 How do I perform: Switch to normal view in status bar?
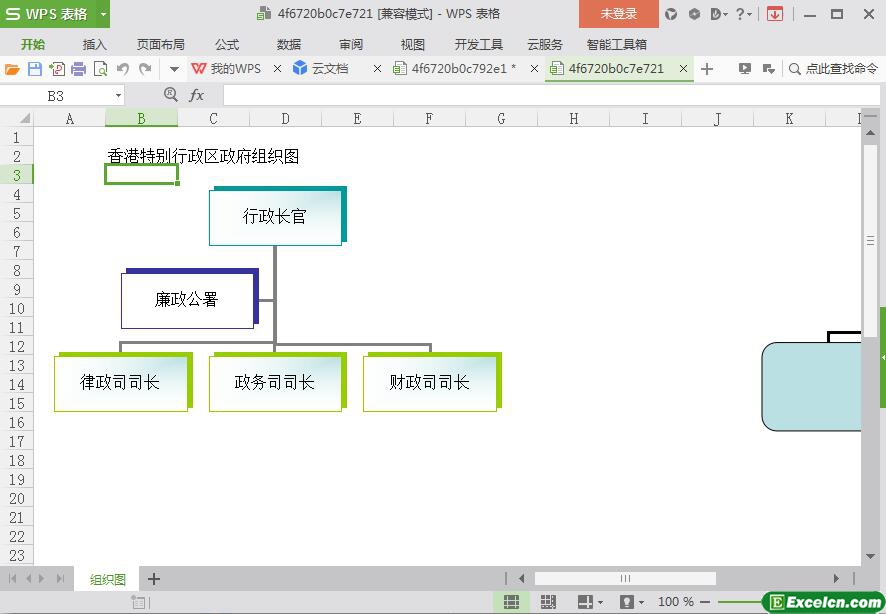point(511,602)
